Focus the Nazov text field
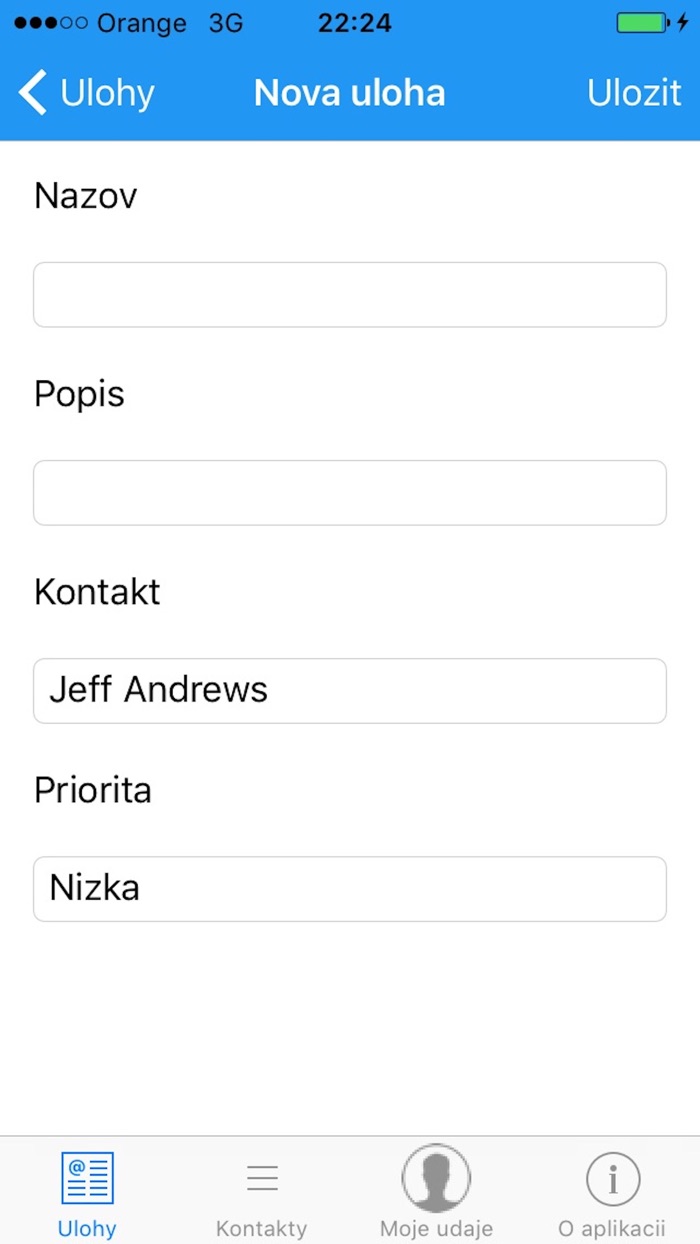 pos(350,294)
